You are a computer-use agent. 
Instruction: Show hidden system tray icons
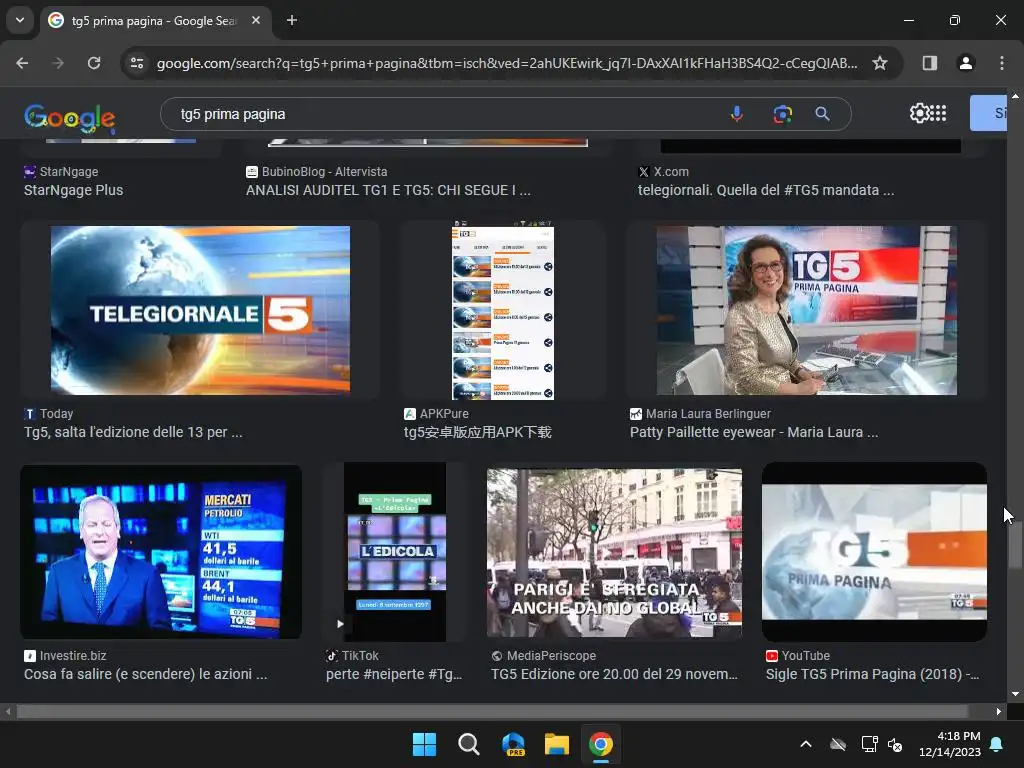(806, 744)
